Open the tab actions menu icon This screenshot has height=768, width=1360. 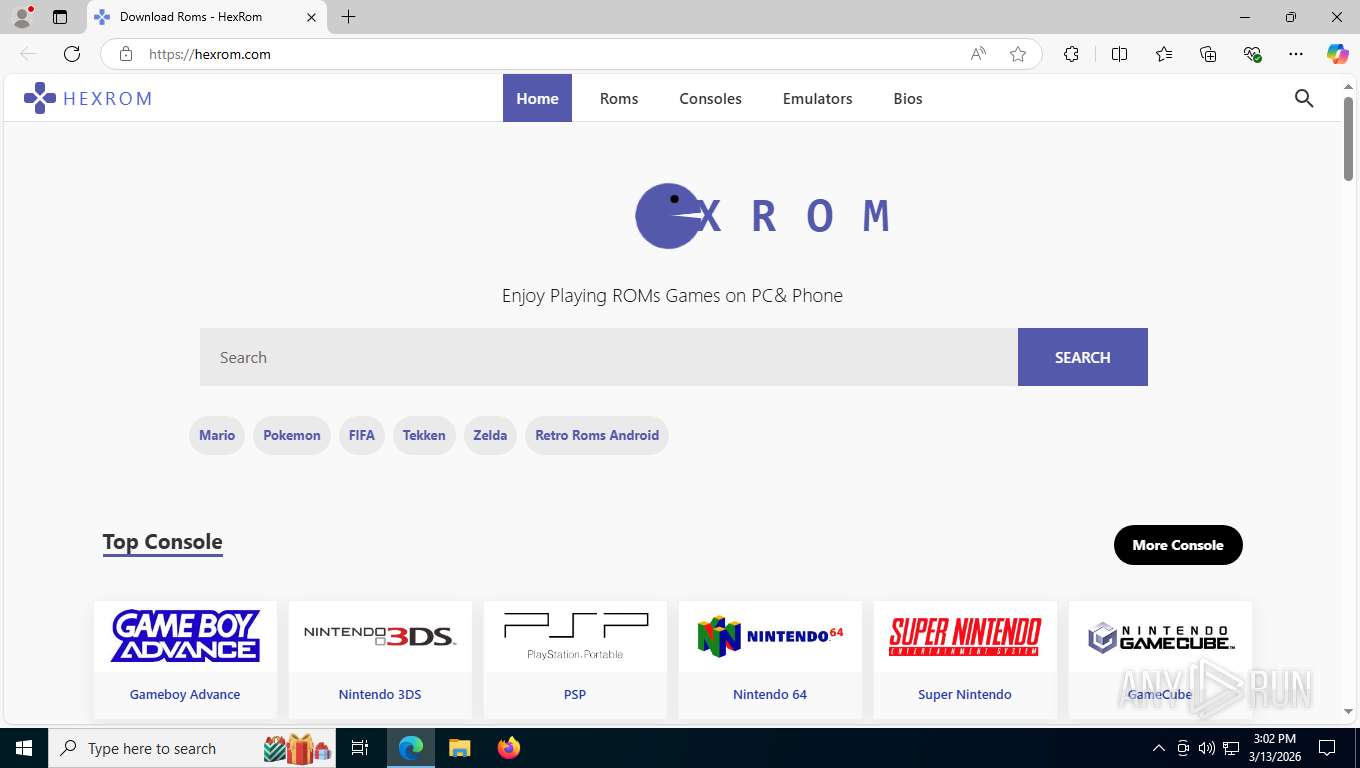point(60,17)
